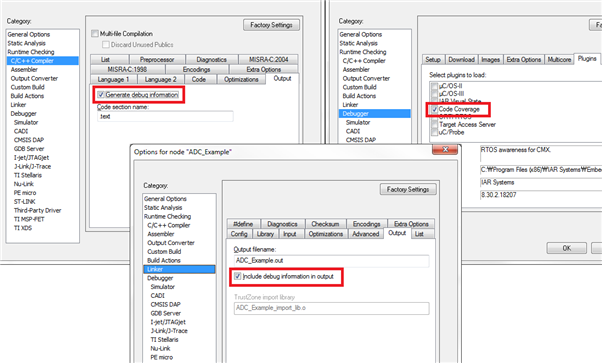This screenshot has width=602, height=363.
Task: Click RTOS awareness for CMX description
Action: click(x=516, y=149)
